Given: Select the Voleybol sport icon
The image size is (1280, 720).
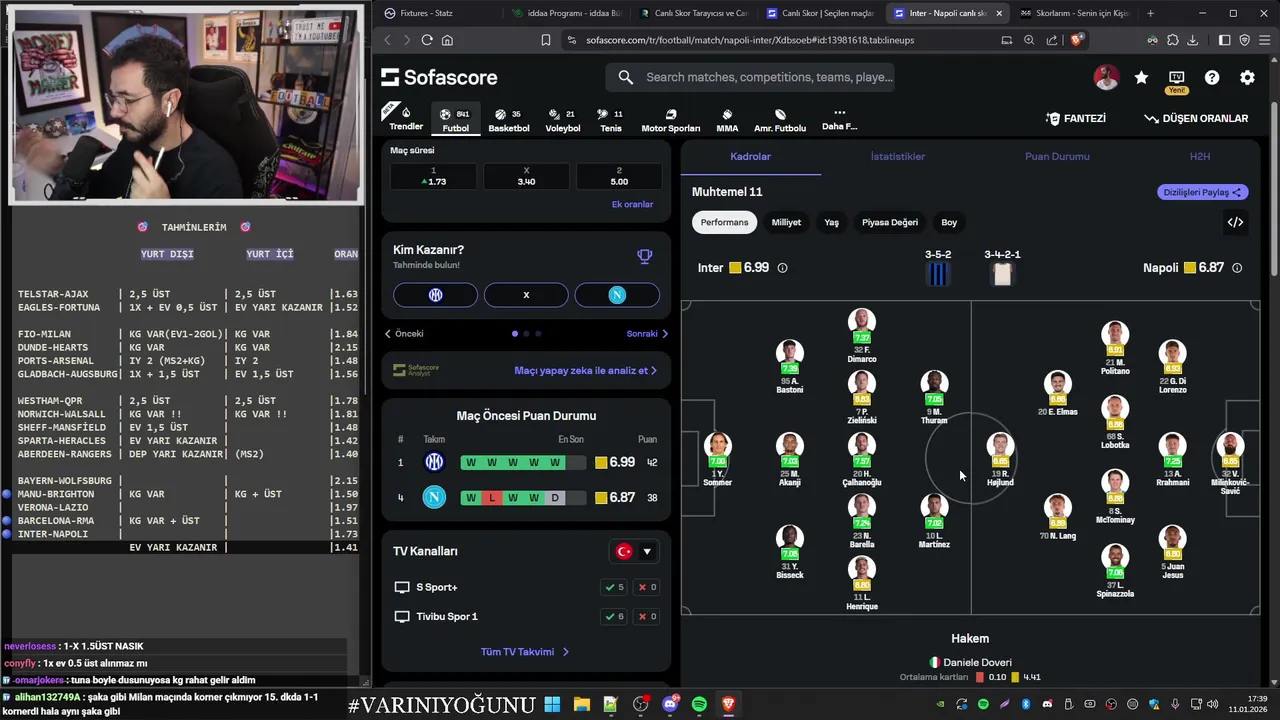Looking at the screenshot, I should point(563,120).
